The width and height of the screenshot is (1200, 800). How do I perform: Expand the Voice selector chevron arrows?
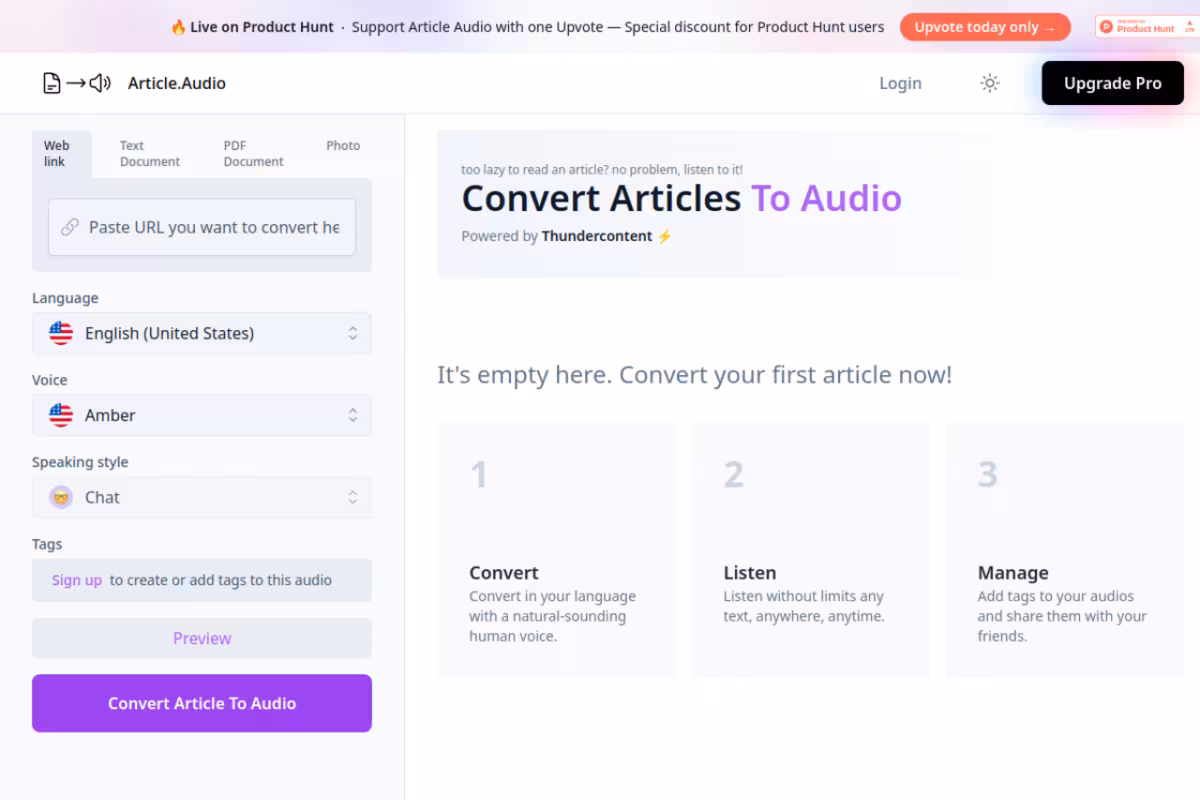click(x=353, y=415)
